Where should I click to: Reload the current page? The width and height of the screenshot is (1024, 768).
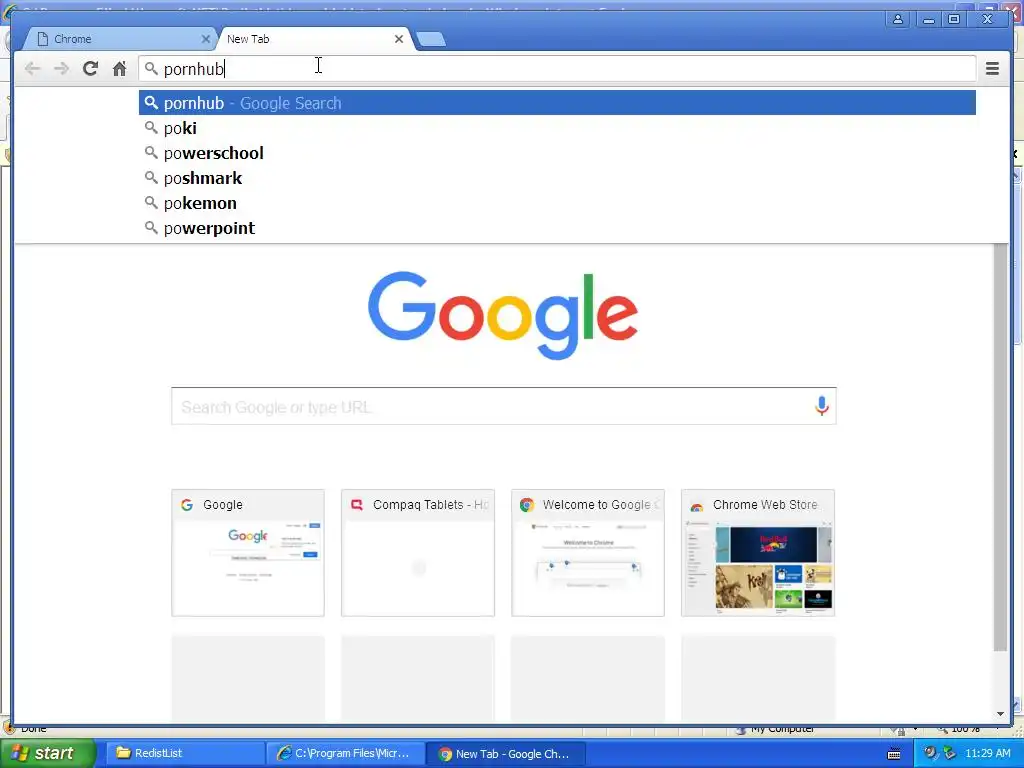[x=90, y=69]
